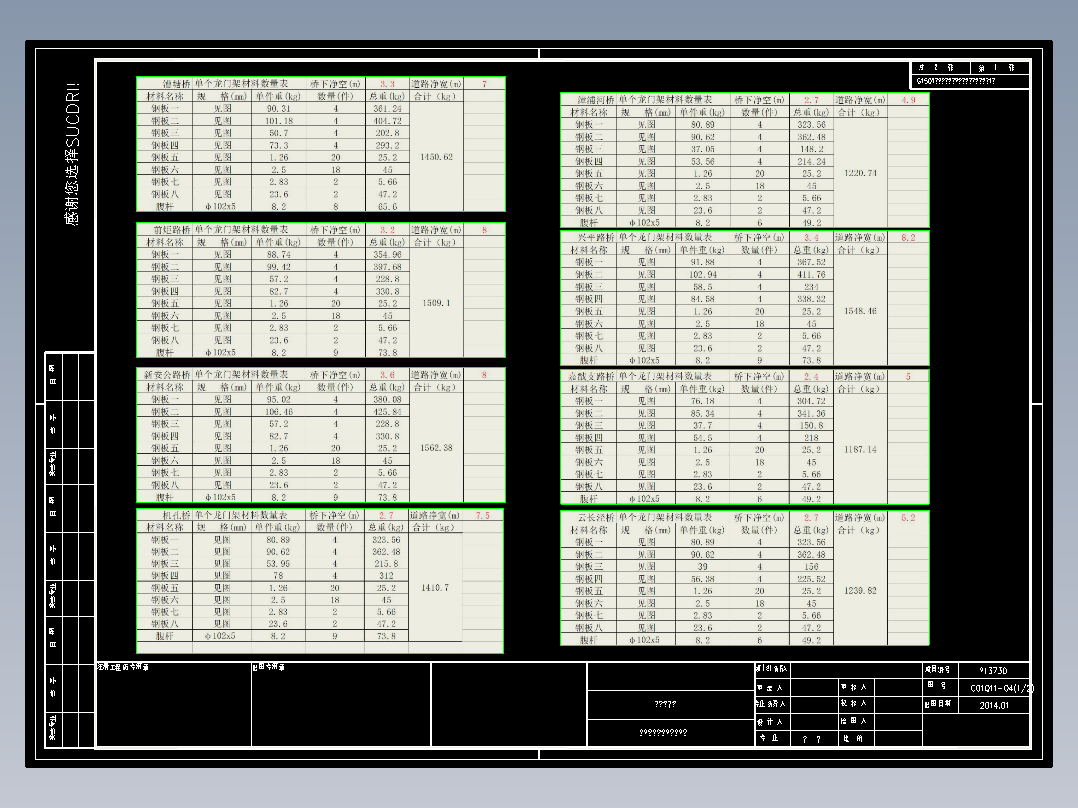This screenshot has width=1078, height=808.
Task: Click the 76.18 unit weight cell
Action: point(703,401)
